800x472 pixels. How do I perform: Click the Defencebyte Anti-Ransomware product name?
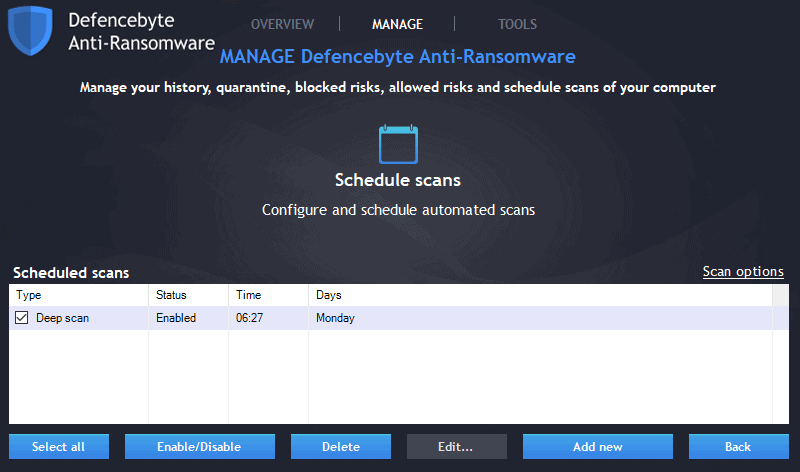pyautogui.click(x=141, y=32)
